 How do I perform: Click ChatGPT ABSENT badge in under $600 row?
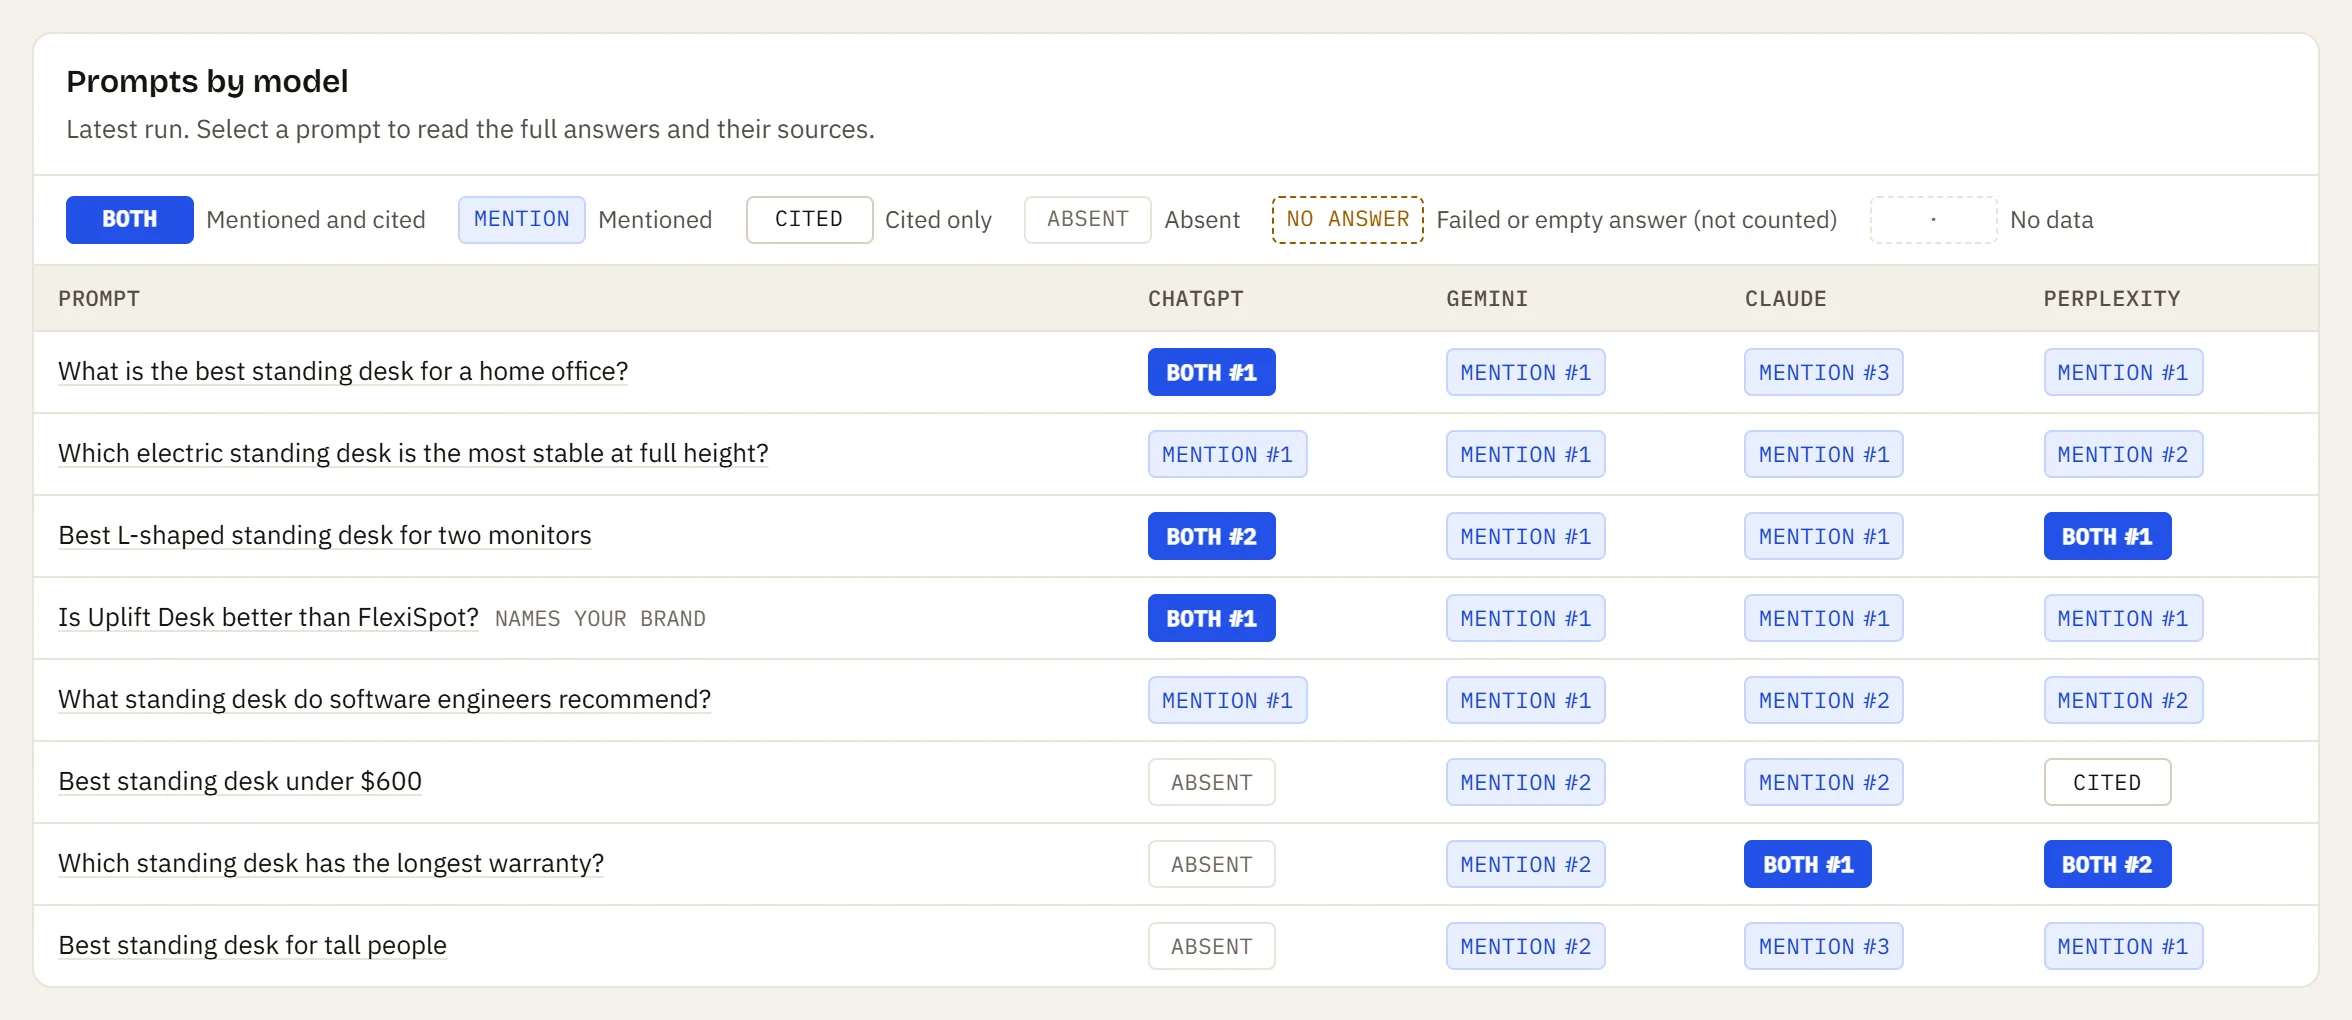coord(1211,782)
